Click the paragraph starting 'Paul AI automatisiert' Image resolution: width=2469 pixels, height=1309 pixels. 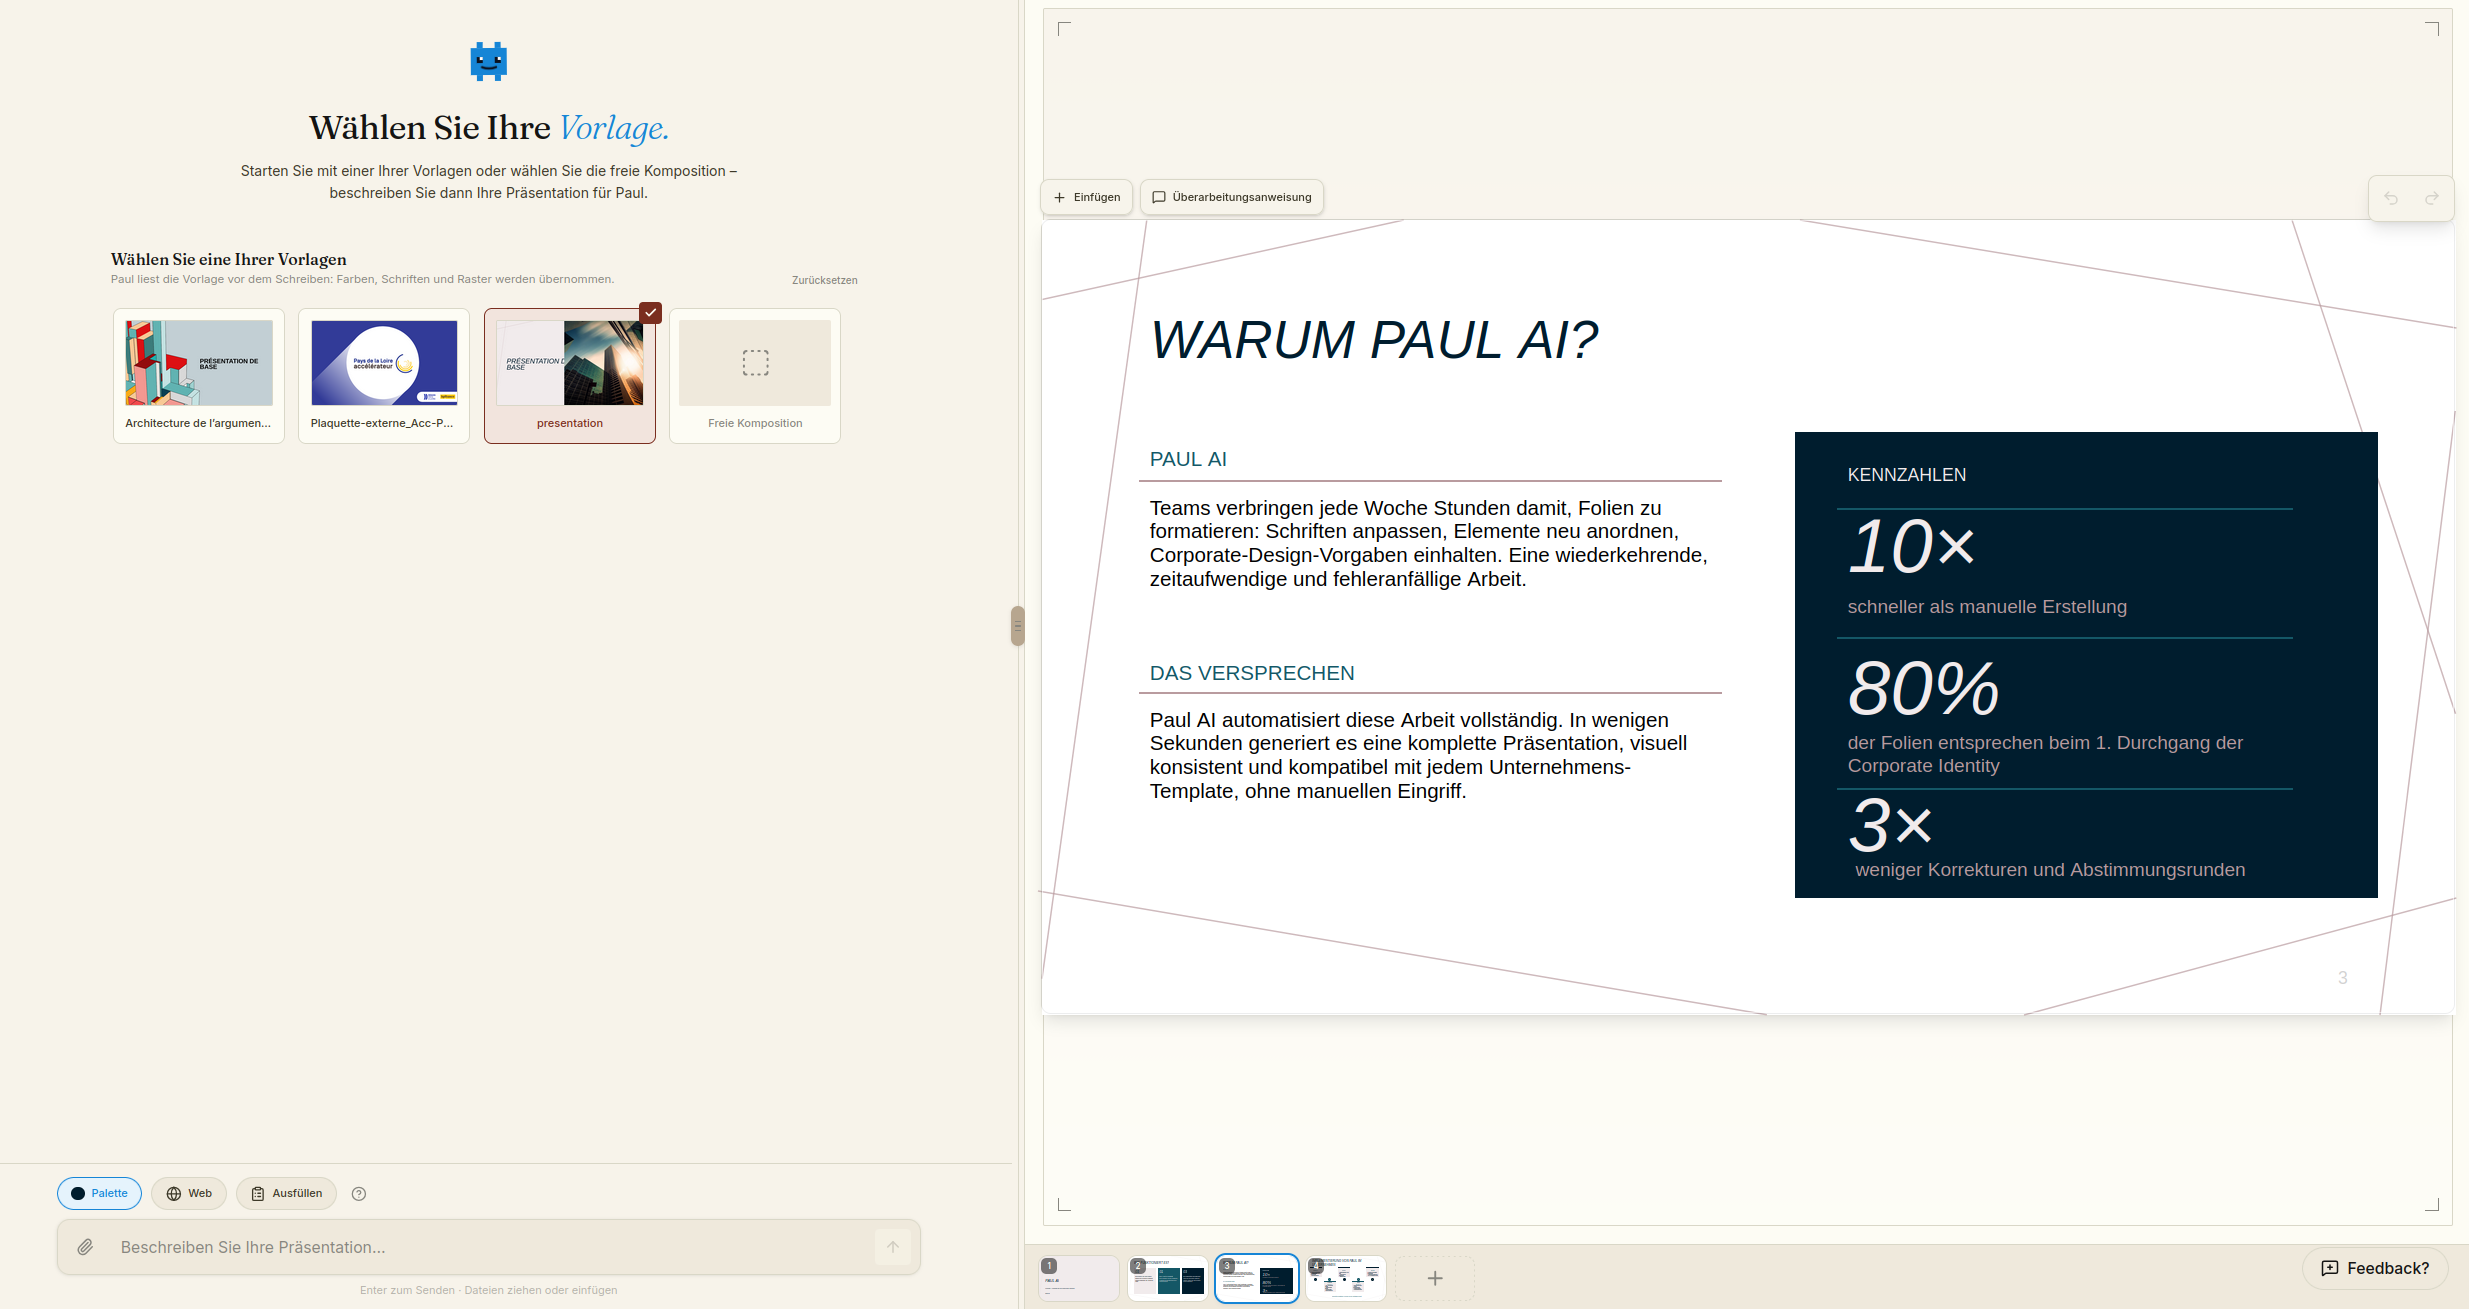pyautogui.click(x=1419, y=756)
